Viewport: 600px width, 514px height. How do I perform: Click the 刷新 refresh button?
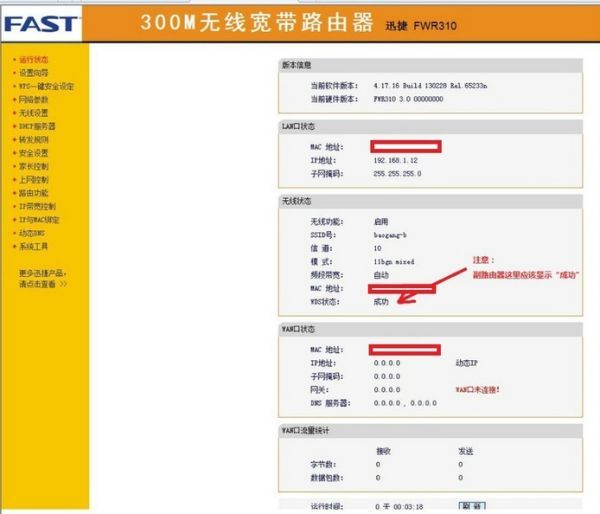(x=472, y=506)
